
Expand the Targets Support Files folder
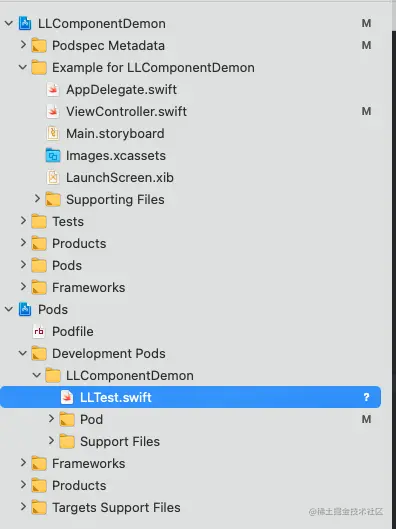click(x=23, y=507)
